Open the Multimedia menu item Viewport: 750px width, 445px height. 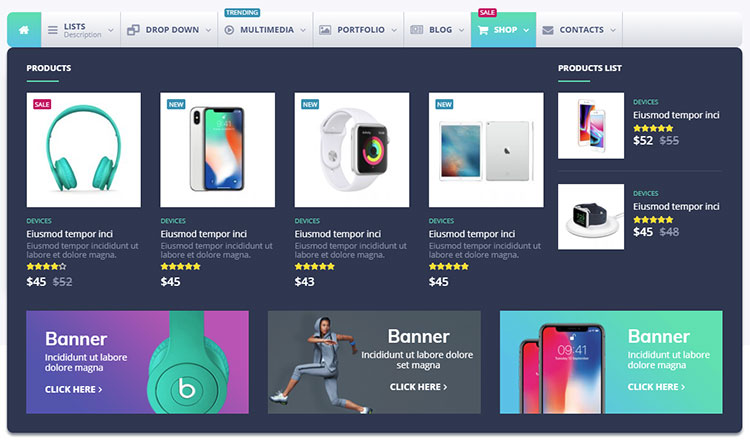pyautogui.click(x=265, y=30)
